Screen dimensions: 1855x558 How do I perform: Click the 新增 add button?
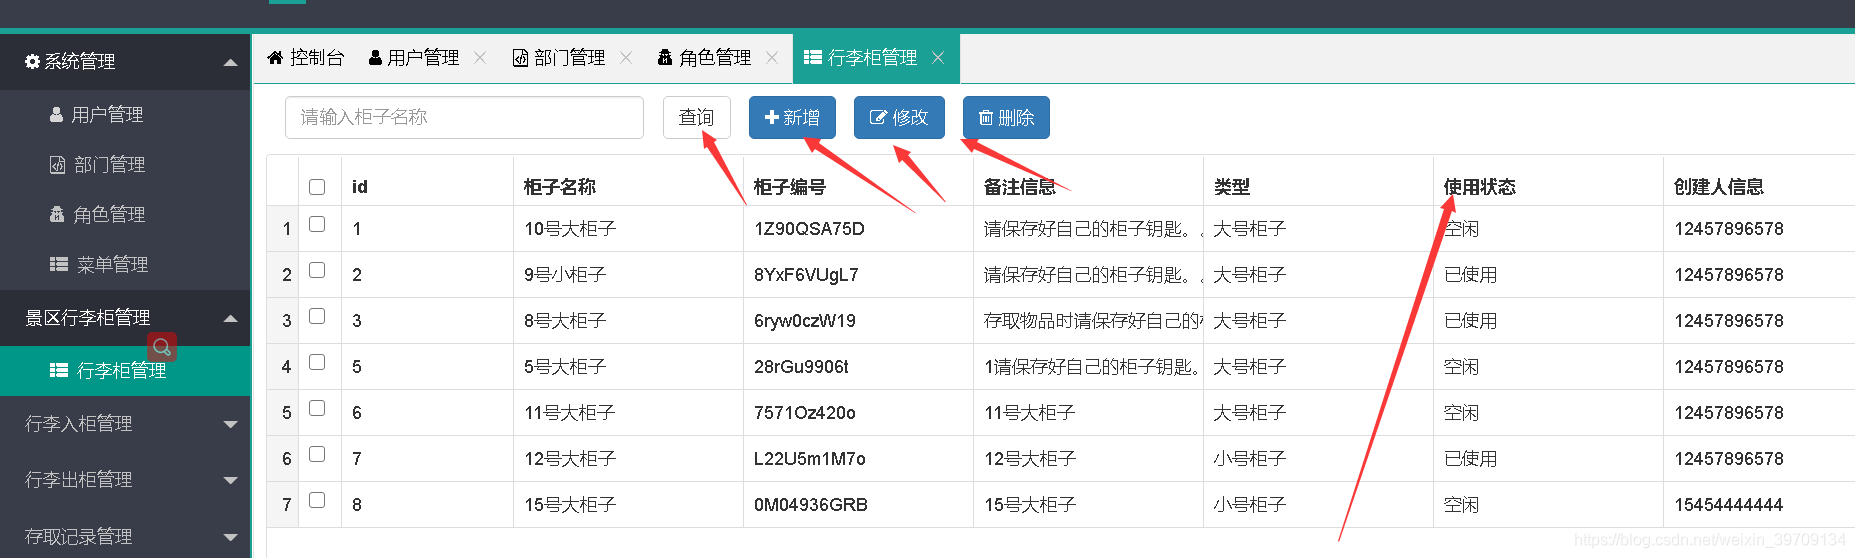click(x=792, y=118)
